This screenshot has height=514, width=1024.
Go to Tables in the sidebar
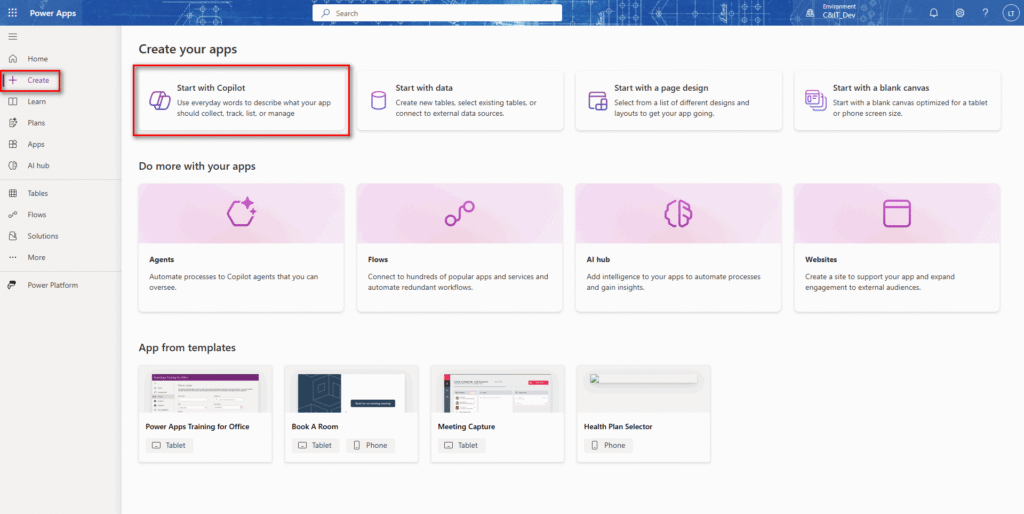point(37,193)
